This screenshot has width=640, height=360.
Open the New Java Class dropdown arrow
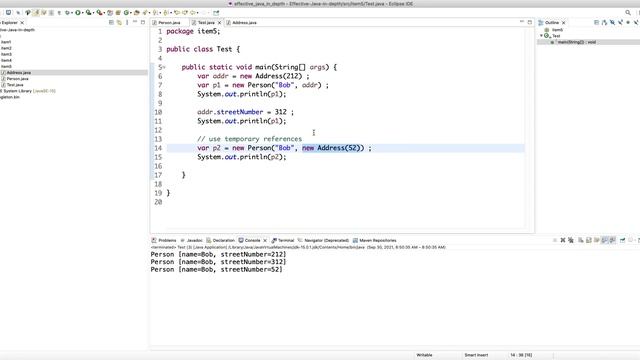coord(131,13)
